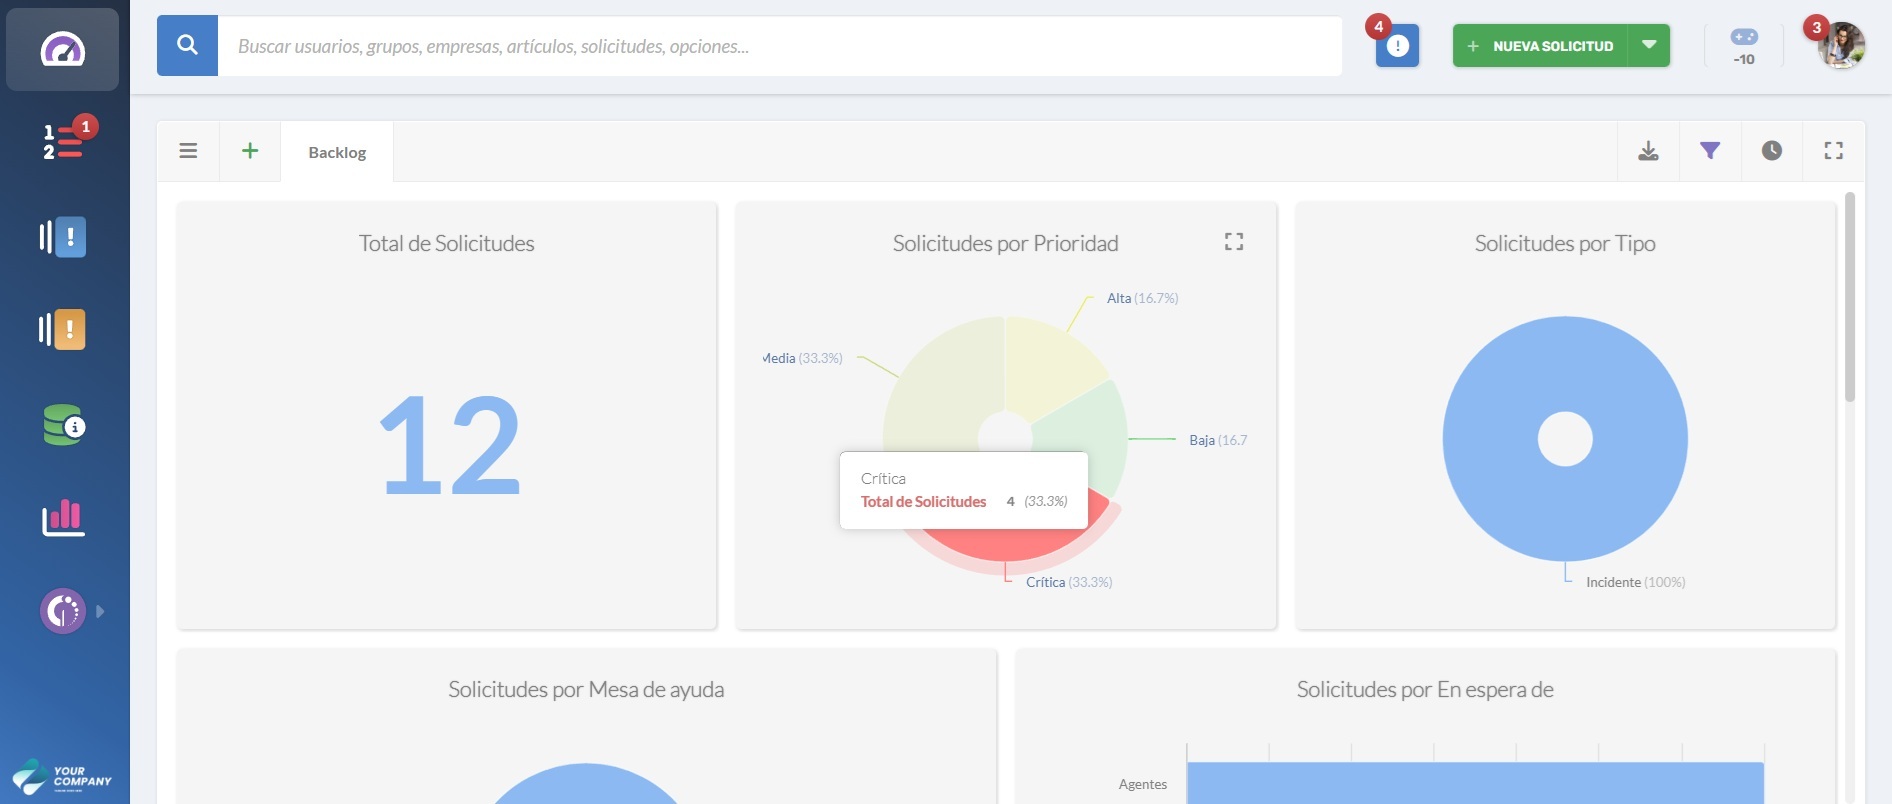Click the Solicitudes por Prioridad title
This screenshot has width=1892, height=804.
tap(1005, 243)
